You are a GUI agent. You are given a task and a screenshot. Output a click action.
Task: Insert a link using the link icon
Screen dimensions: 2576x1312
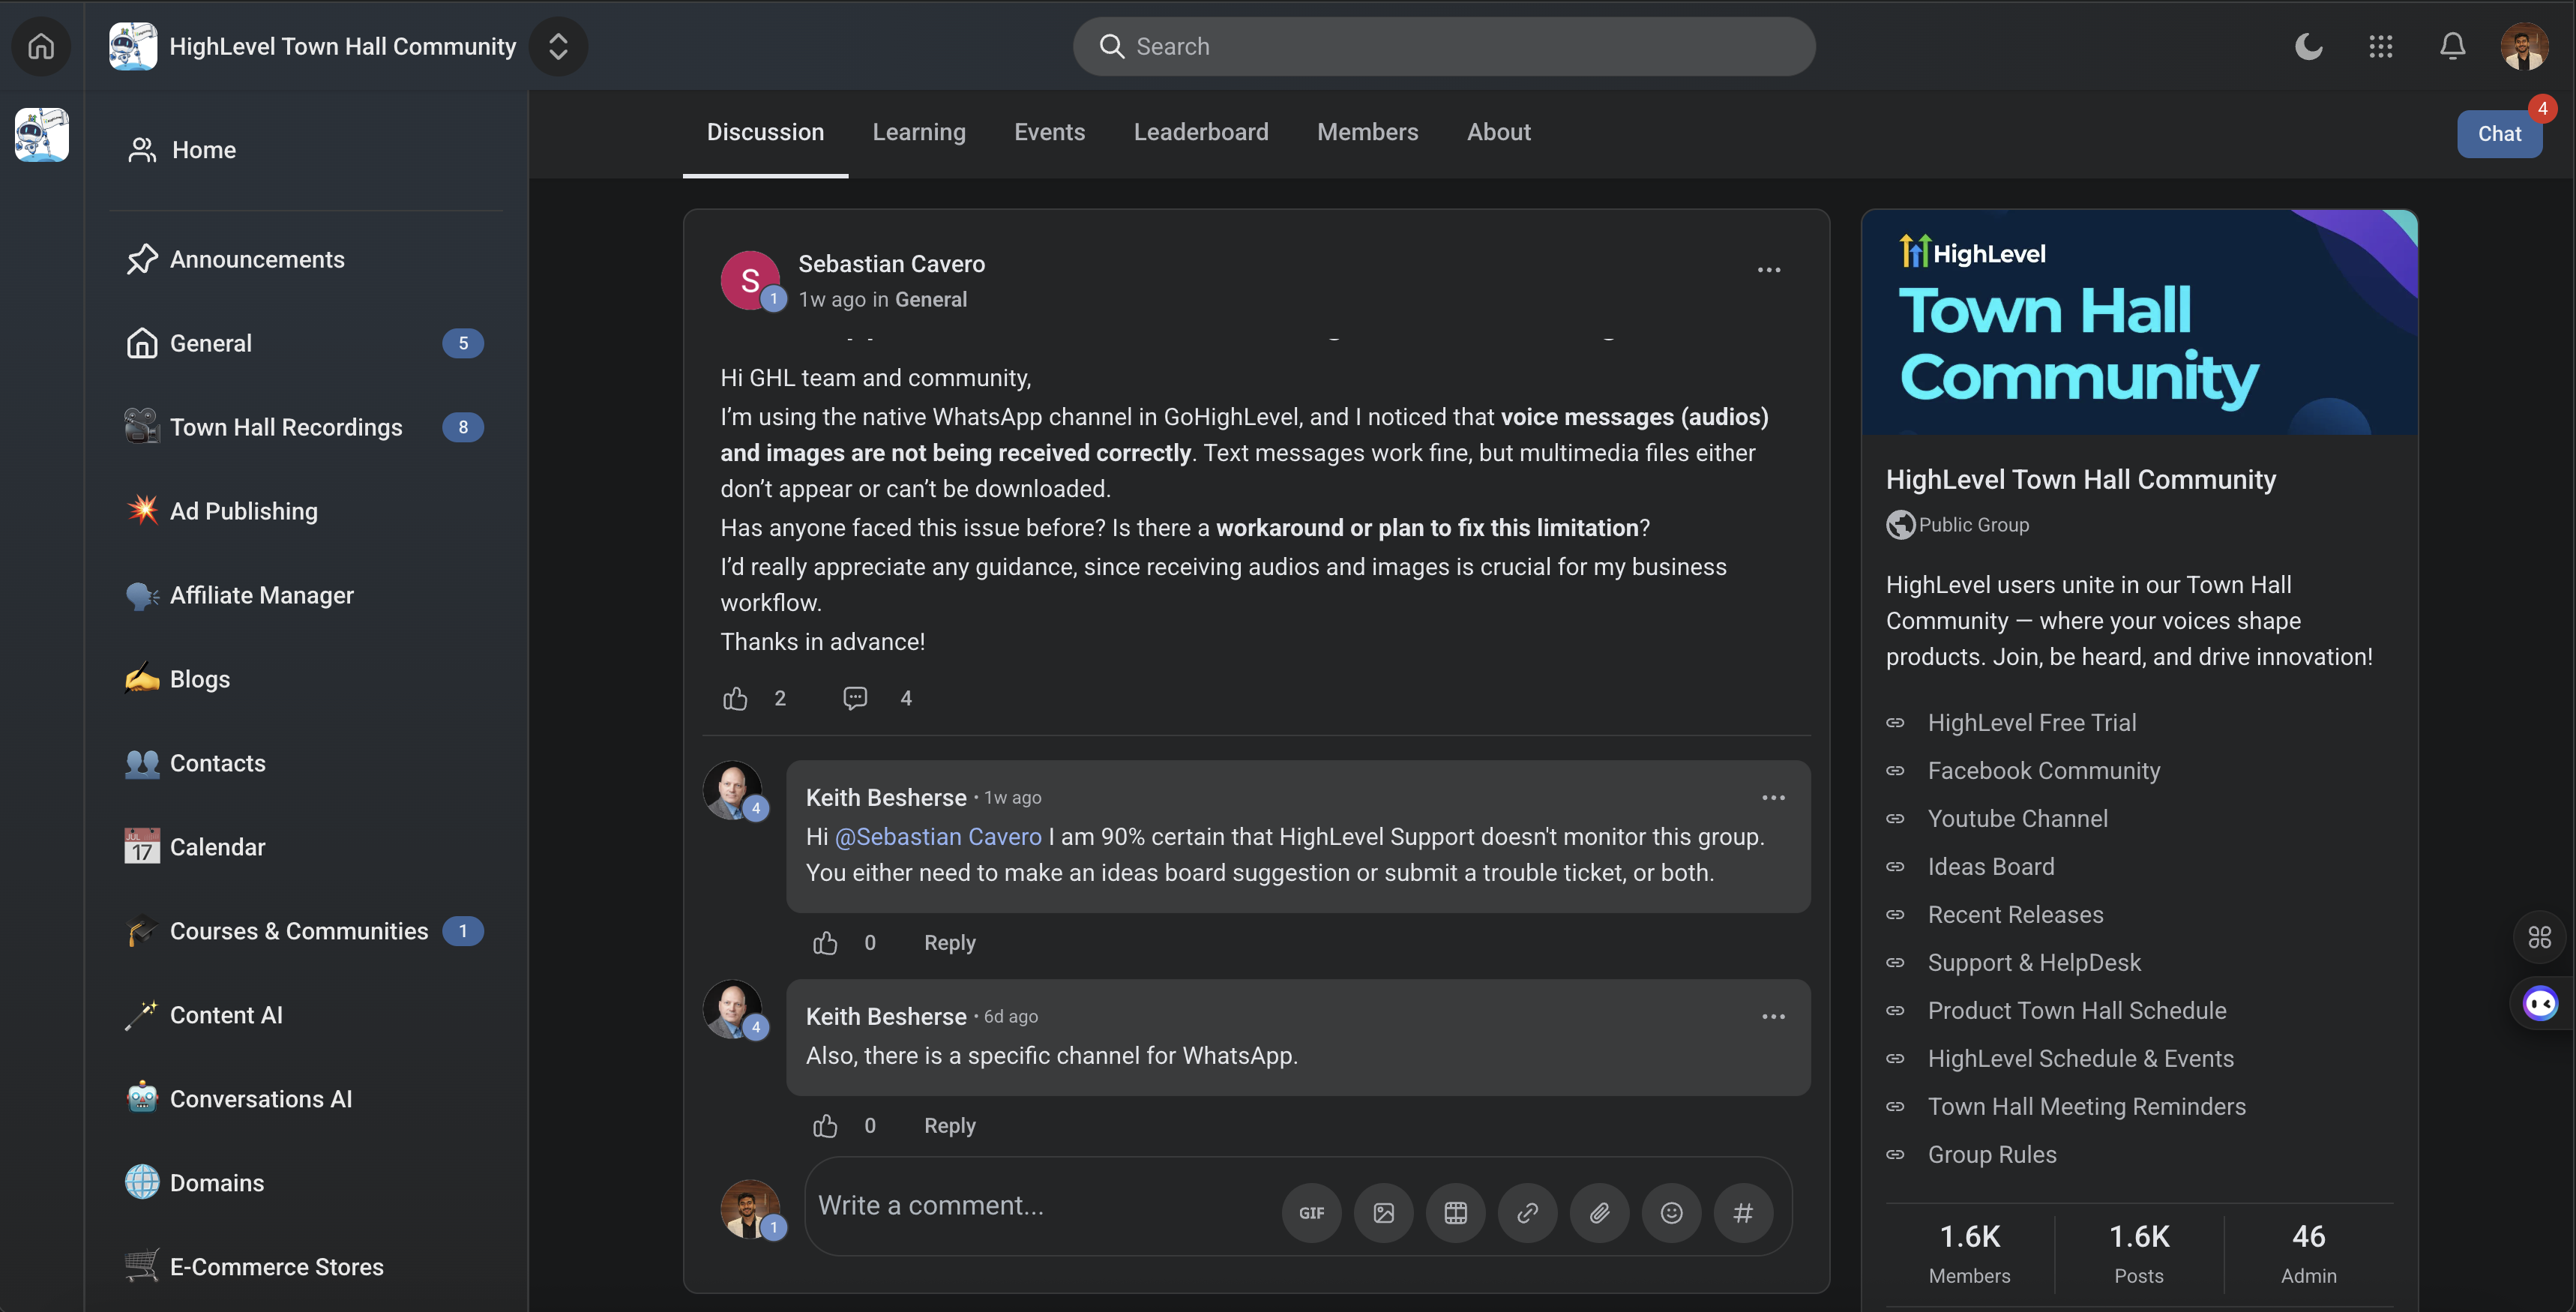(x=1527, y=1213)
